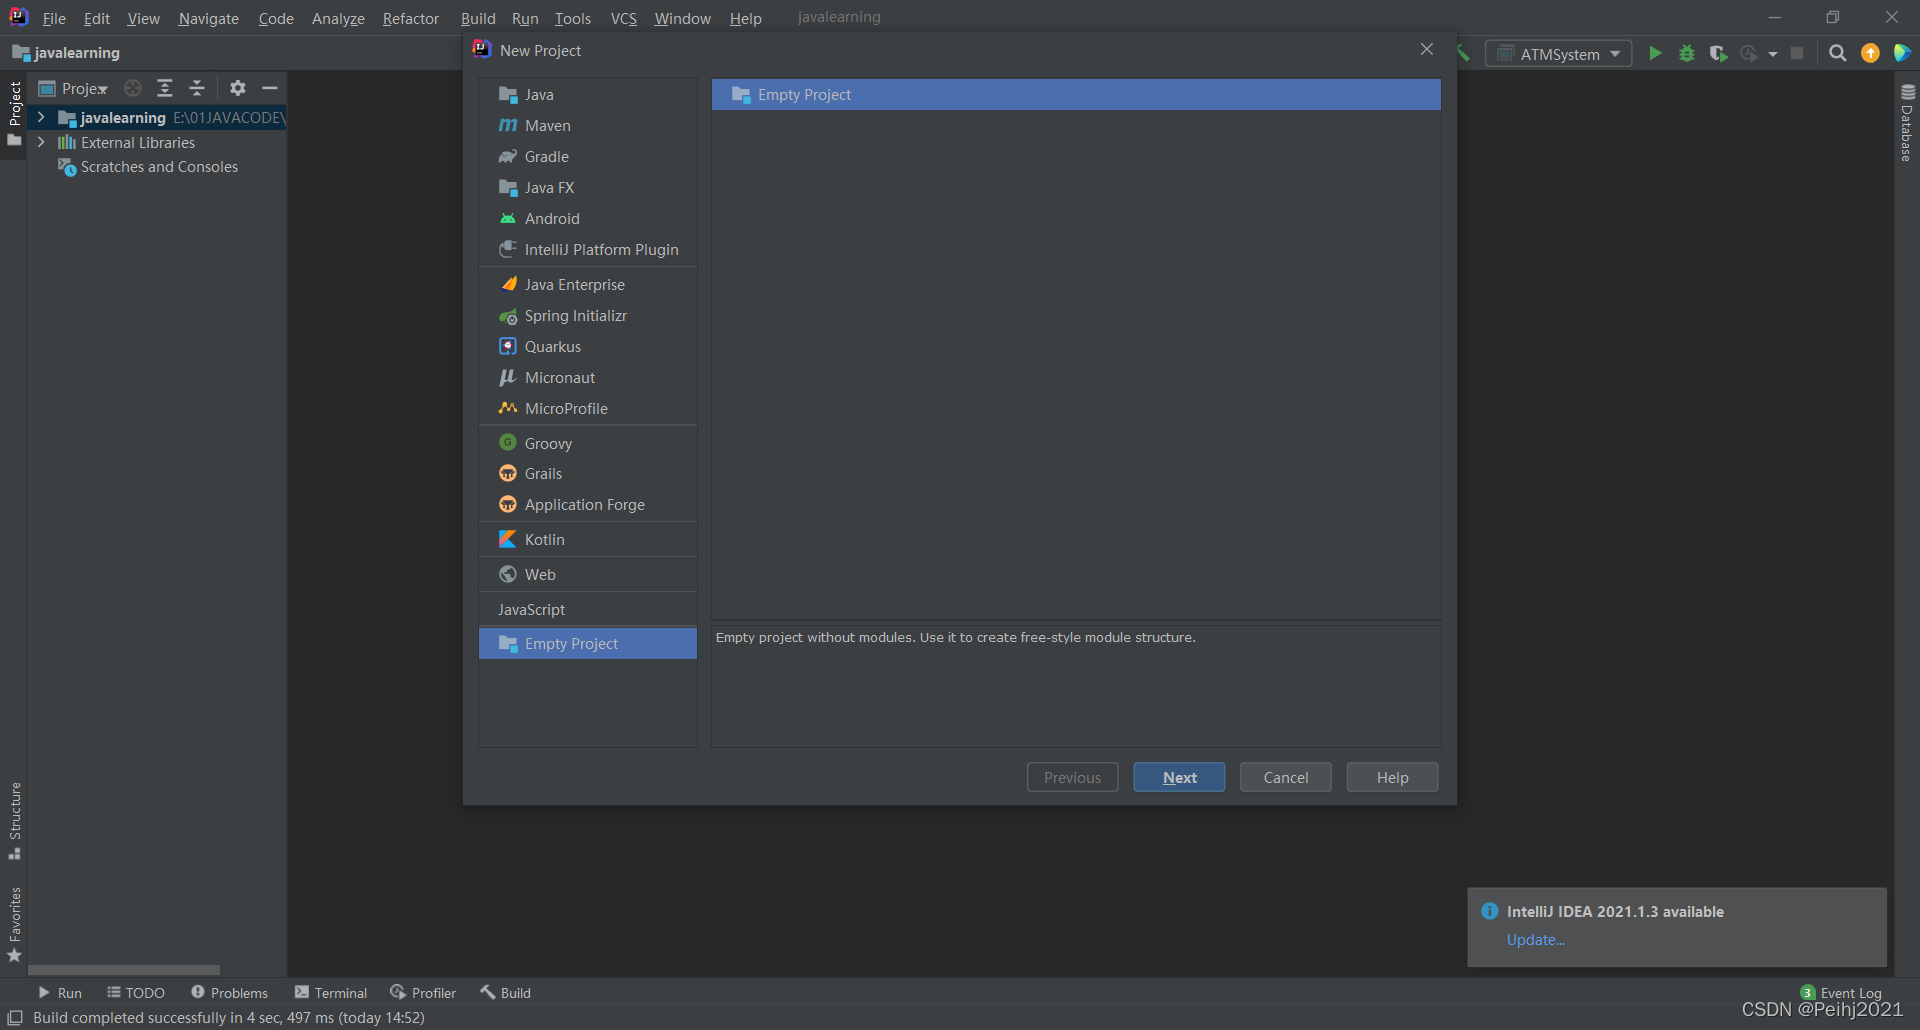Open the Tools menu
The height and width of the screenshot is (1030, 1920).
(573, 18)
